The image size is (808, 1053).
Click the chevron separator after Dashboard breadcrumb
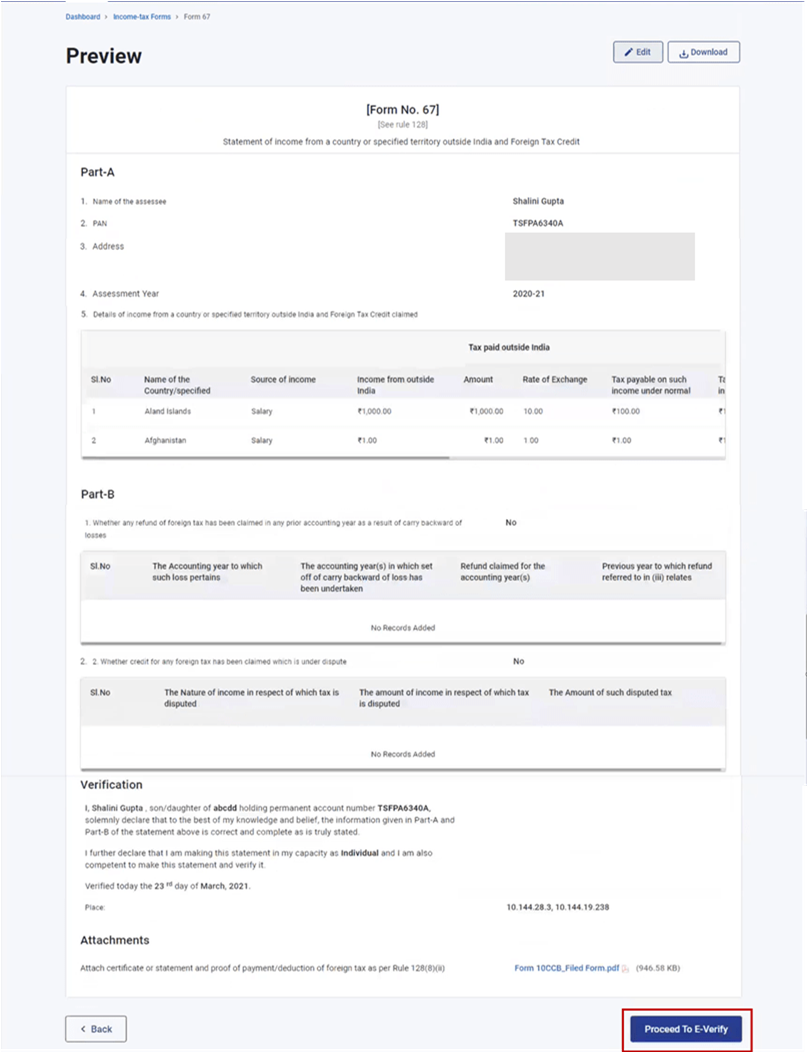(108, 16)
